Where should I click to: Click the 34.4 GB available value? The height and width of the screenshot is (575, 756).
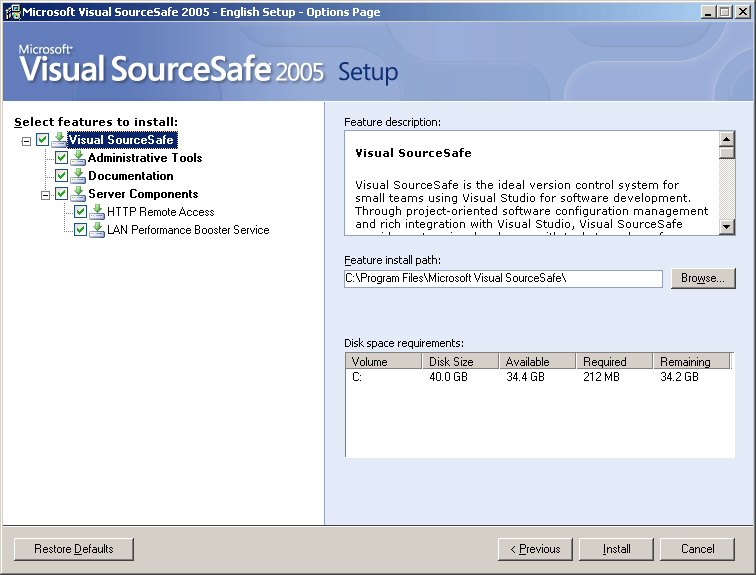click(x=526, y=377)
